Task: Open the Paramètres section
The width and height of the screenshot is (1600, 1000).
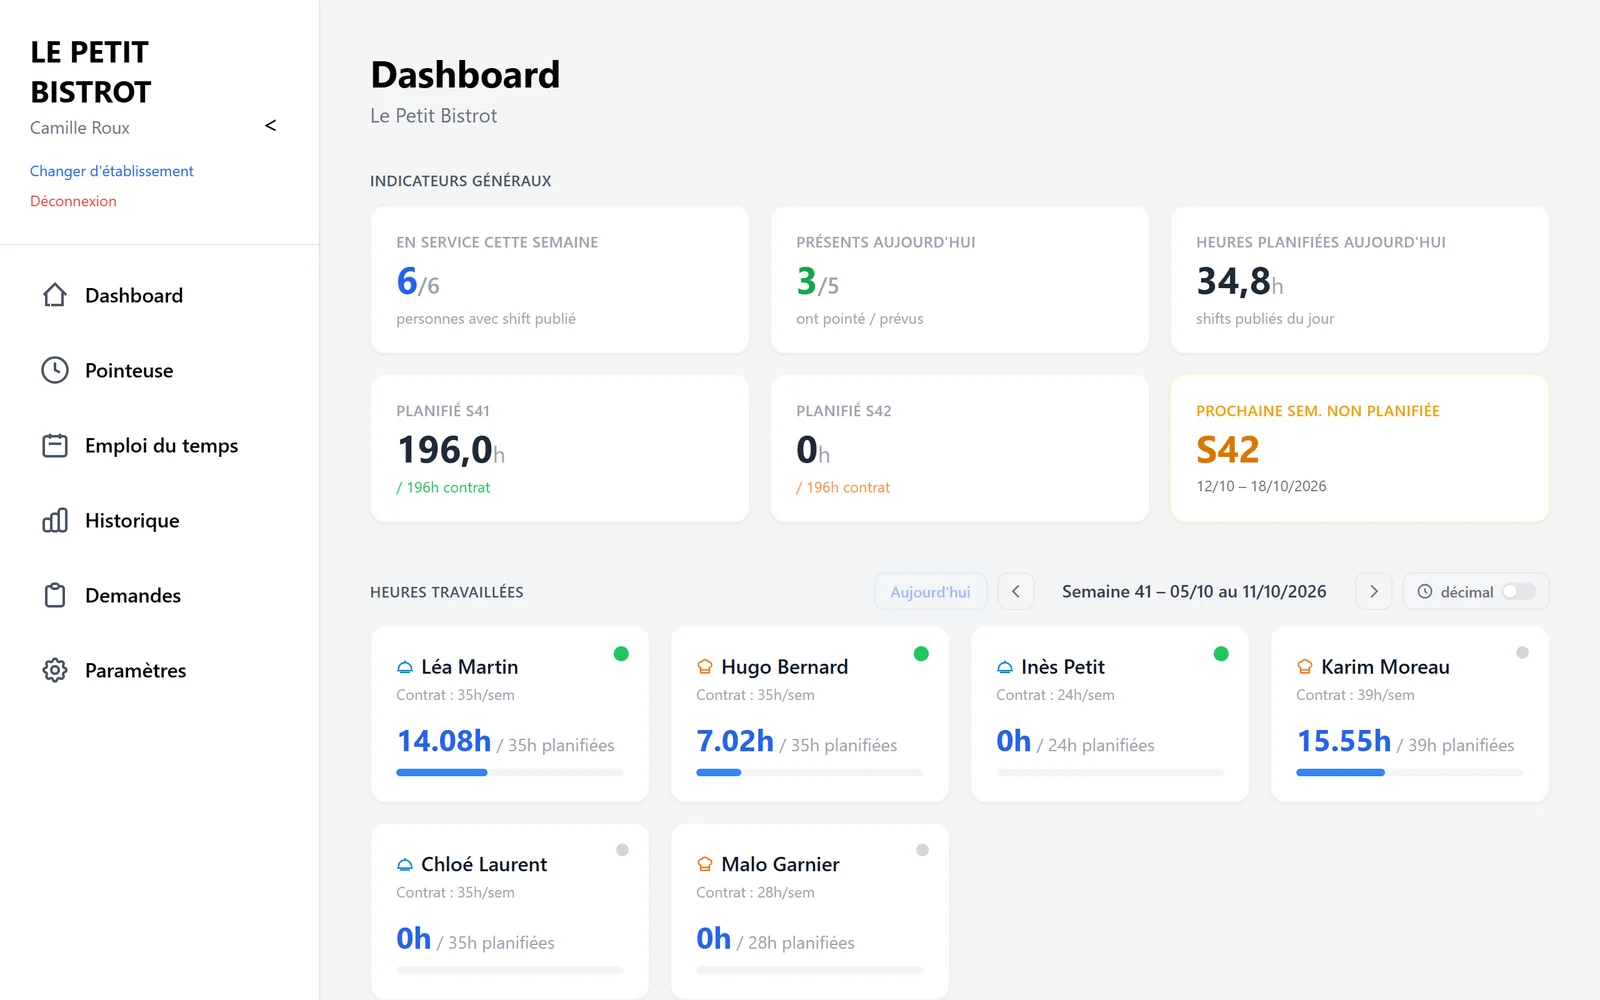Action: (x=160, y=670)
